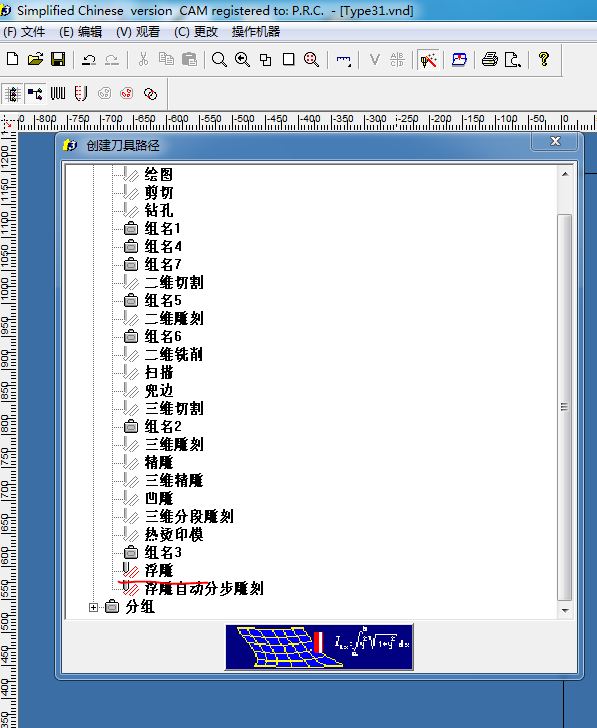
Task: Select 二维铣削 toolpath
Action: (x=174, y=354)
